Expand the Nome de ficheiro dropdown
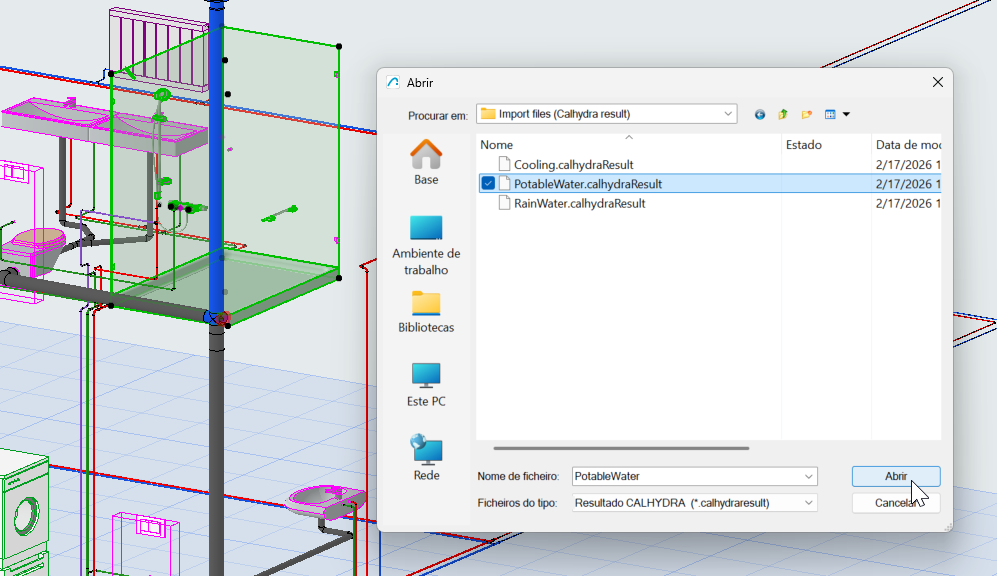This screenshot has width=997, height=576. click(808, 476)
